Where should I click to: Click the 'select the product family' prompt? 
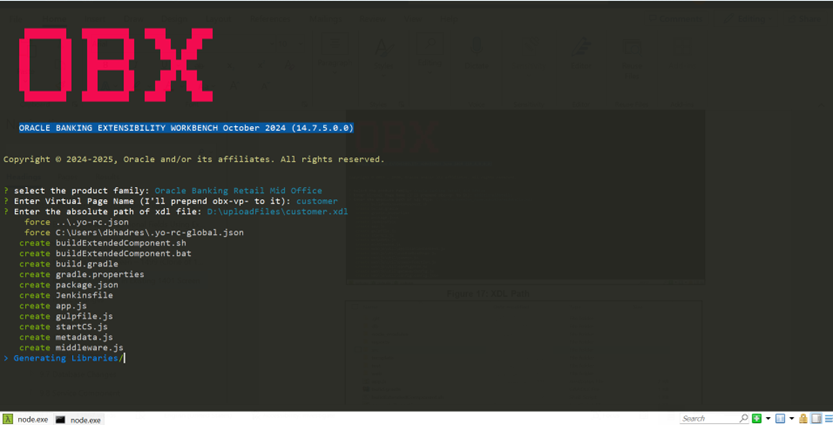pyautogui.click(x=82, y=190)
